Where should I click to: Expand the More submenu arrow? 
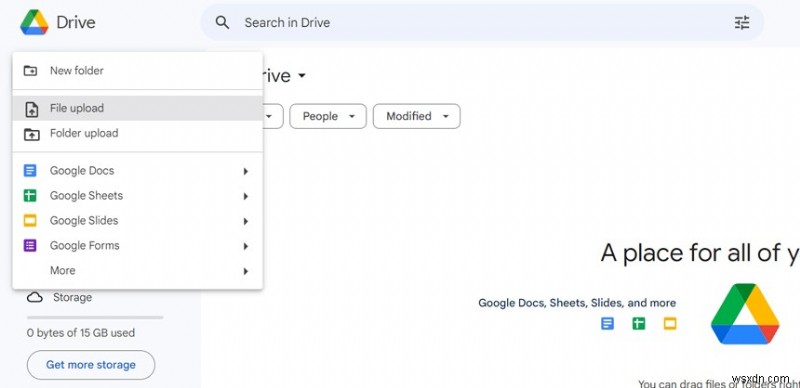click(x=245, y=272)
